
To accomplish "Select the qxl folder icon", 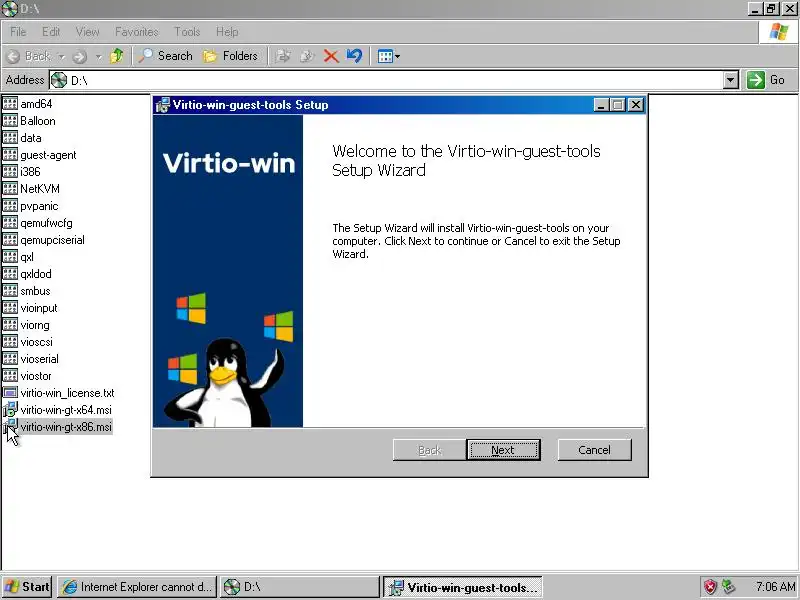I will [10, 257].
